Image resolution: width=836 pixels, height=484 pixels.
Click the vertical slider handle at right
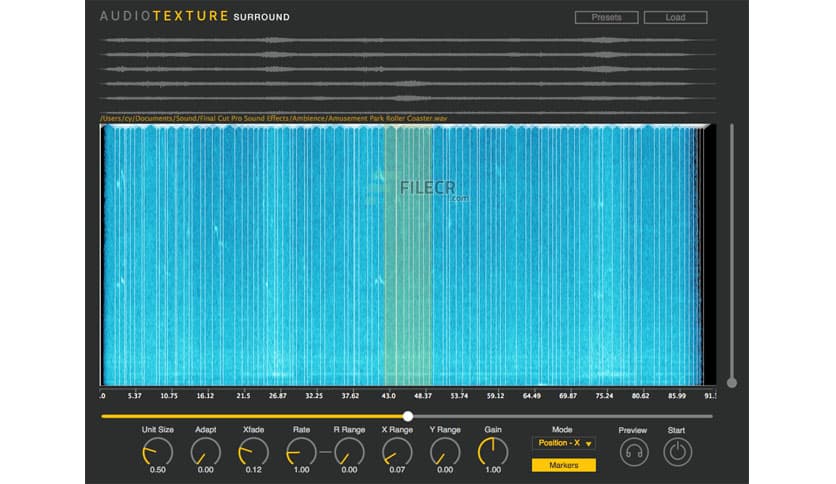click(732, 382)
